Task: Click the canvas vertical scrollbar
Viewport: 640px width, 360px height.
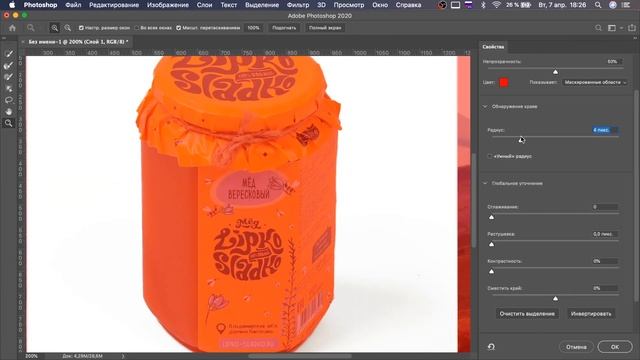Action: [x=473, y=200]
